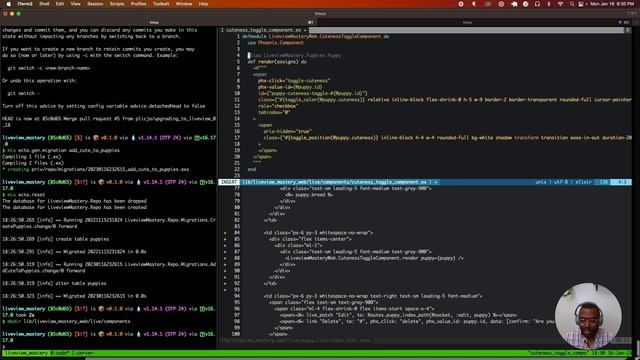Screen dimensions: 640x360
Task: Click the Wi-Fi status icon
Action: pyautogui.click(x=561, y=4)
